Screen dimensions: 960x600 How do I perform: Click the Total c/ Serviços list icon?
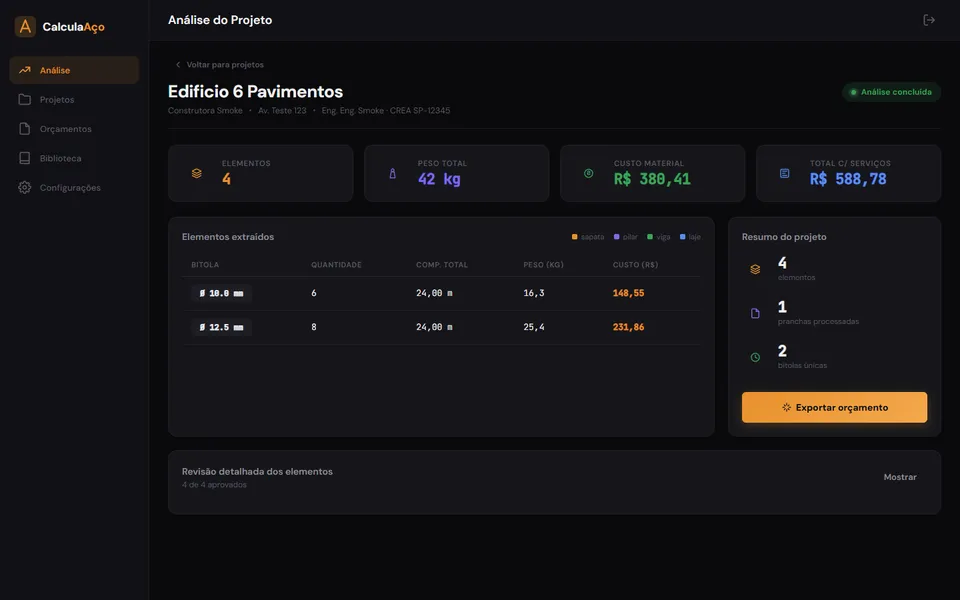[784, 173]
